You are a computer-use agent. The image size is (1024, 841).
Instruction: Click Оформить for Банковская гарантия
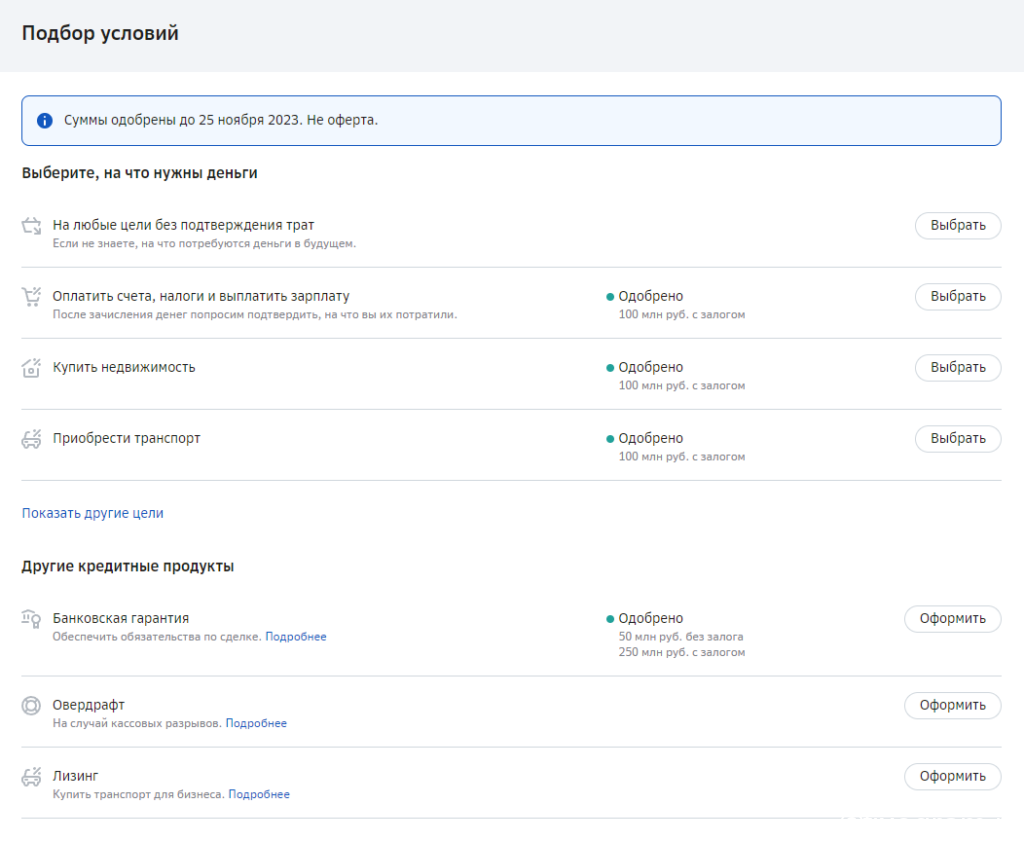click(x=952, y=618)
